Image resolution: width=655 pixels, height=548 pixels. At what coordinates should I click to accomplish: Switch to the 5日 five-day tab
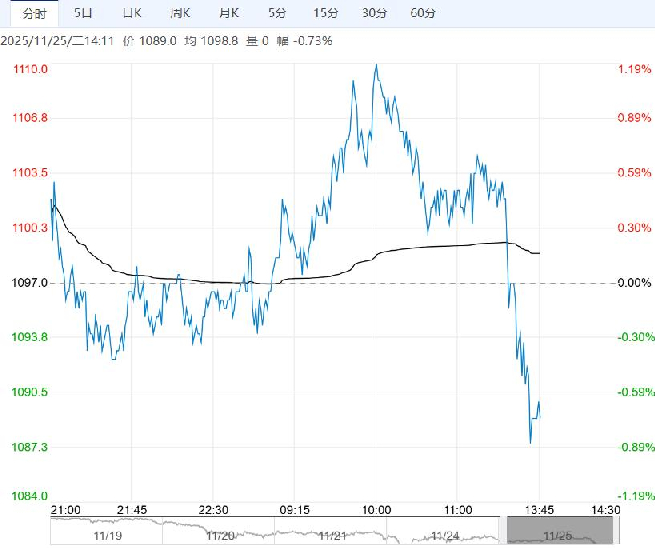pos(83,13)
